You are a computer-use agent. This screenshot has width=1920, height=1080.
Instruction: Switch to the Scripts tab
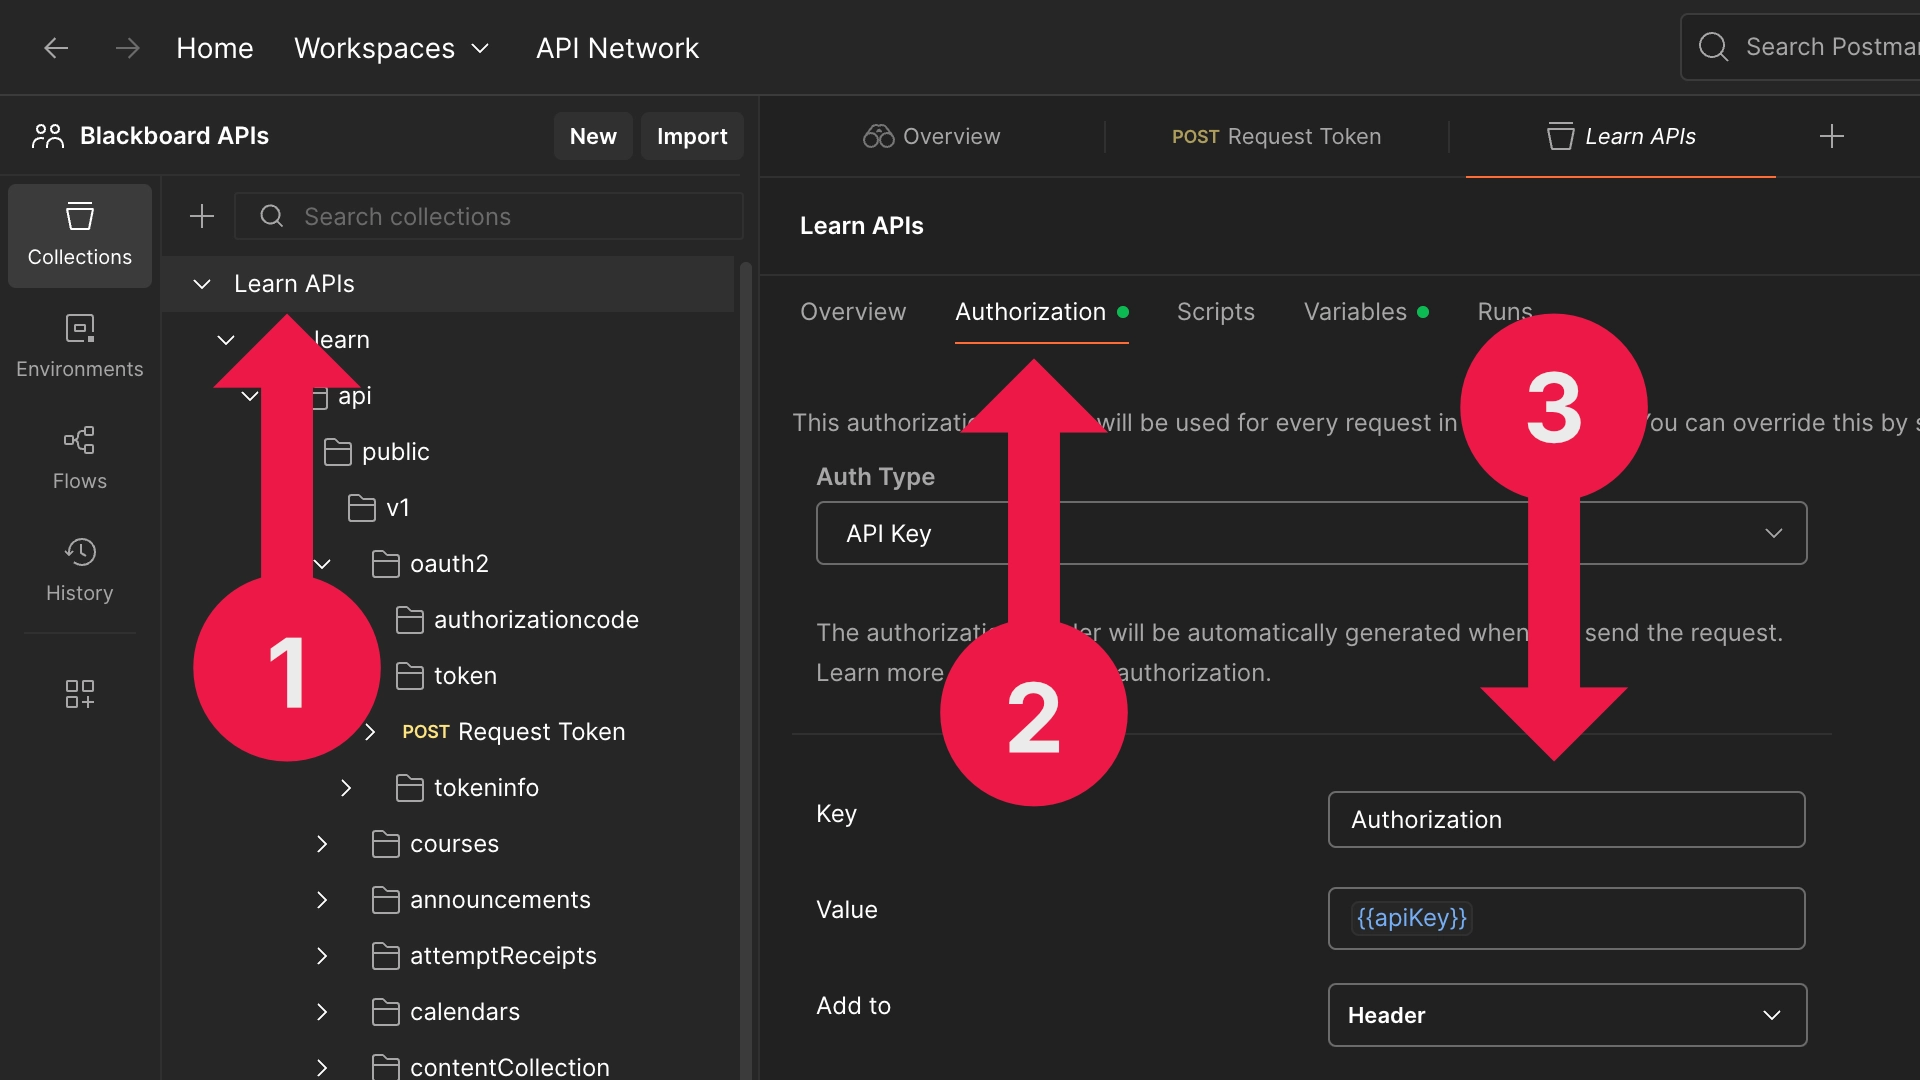click(x=1215, y=312)
